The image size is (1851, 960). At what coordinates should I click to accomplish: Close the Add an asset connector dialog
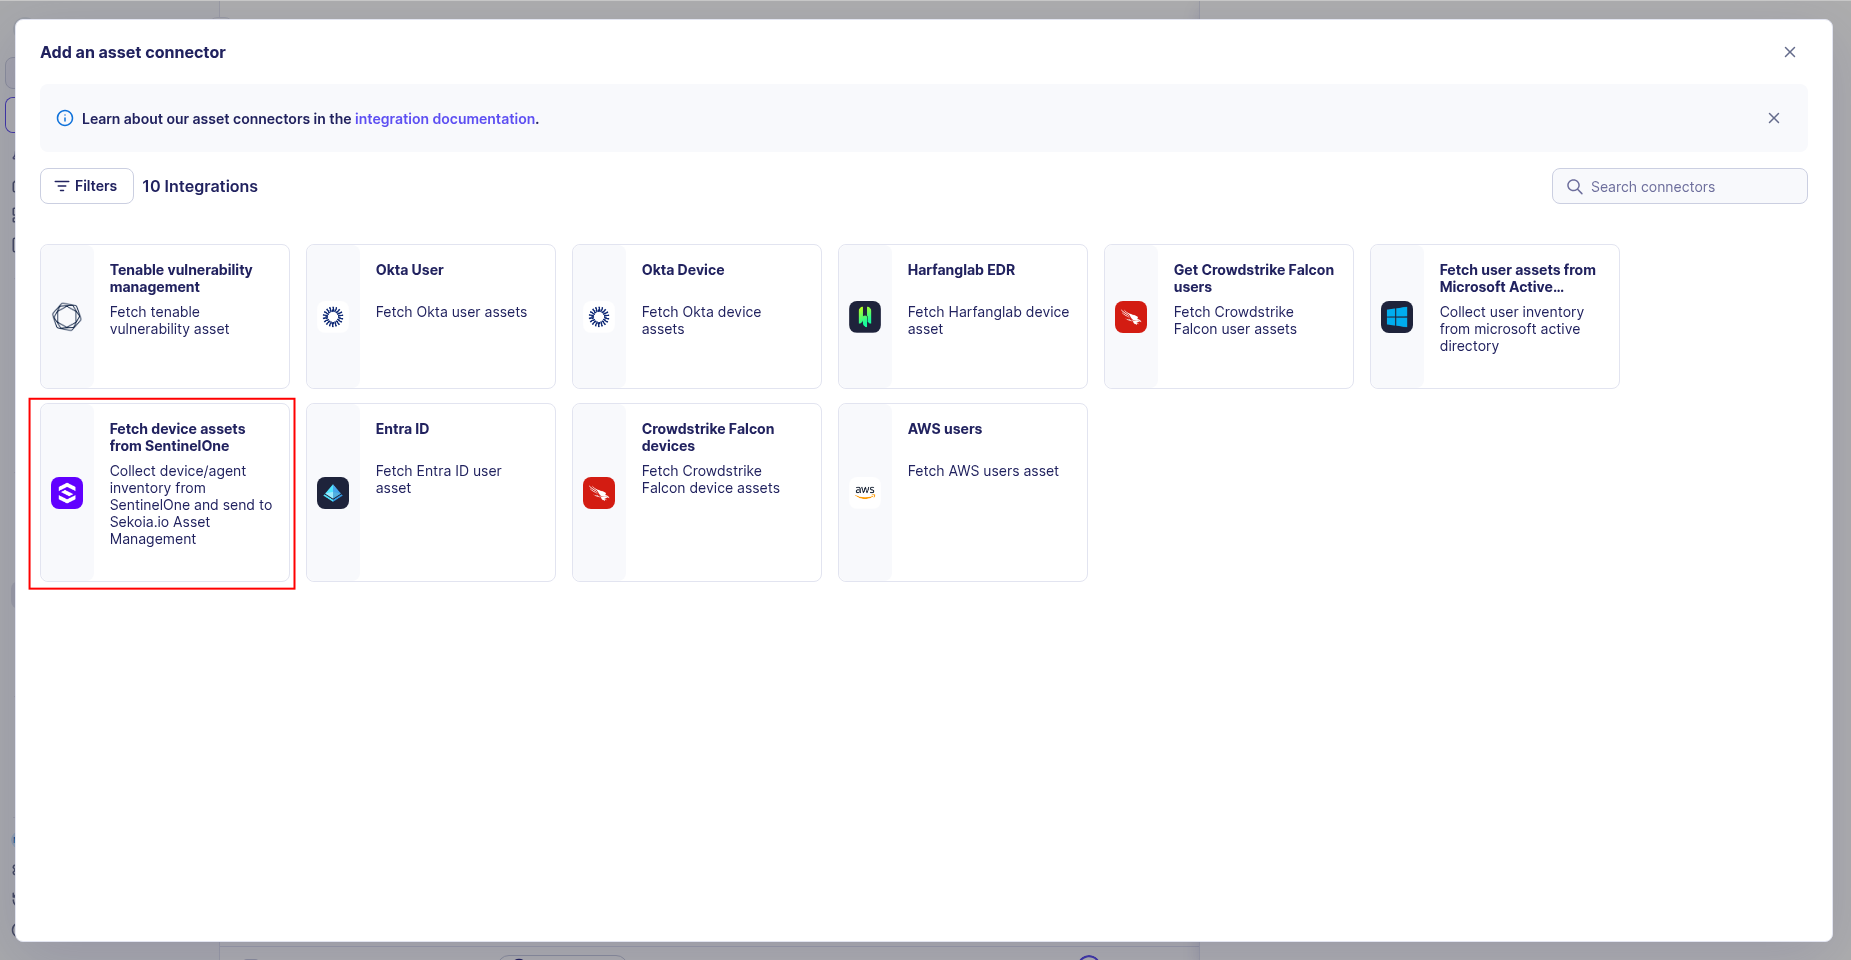tap(1789, 52)
